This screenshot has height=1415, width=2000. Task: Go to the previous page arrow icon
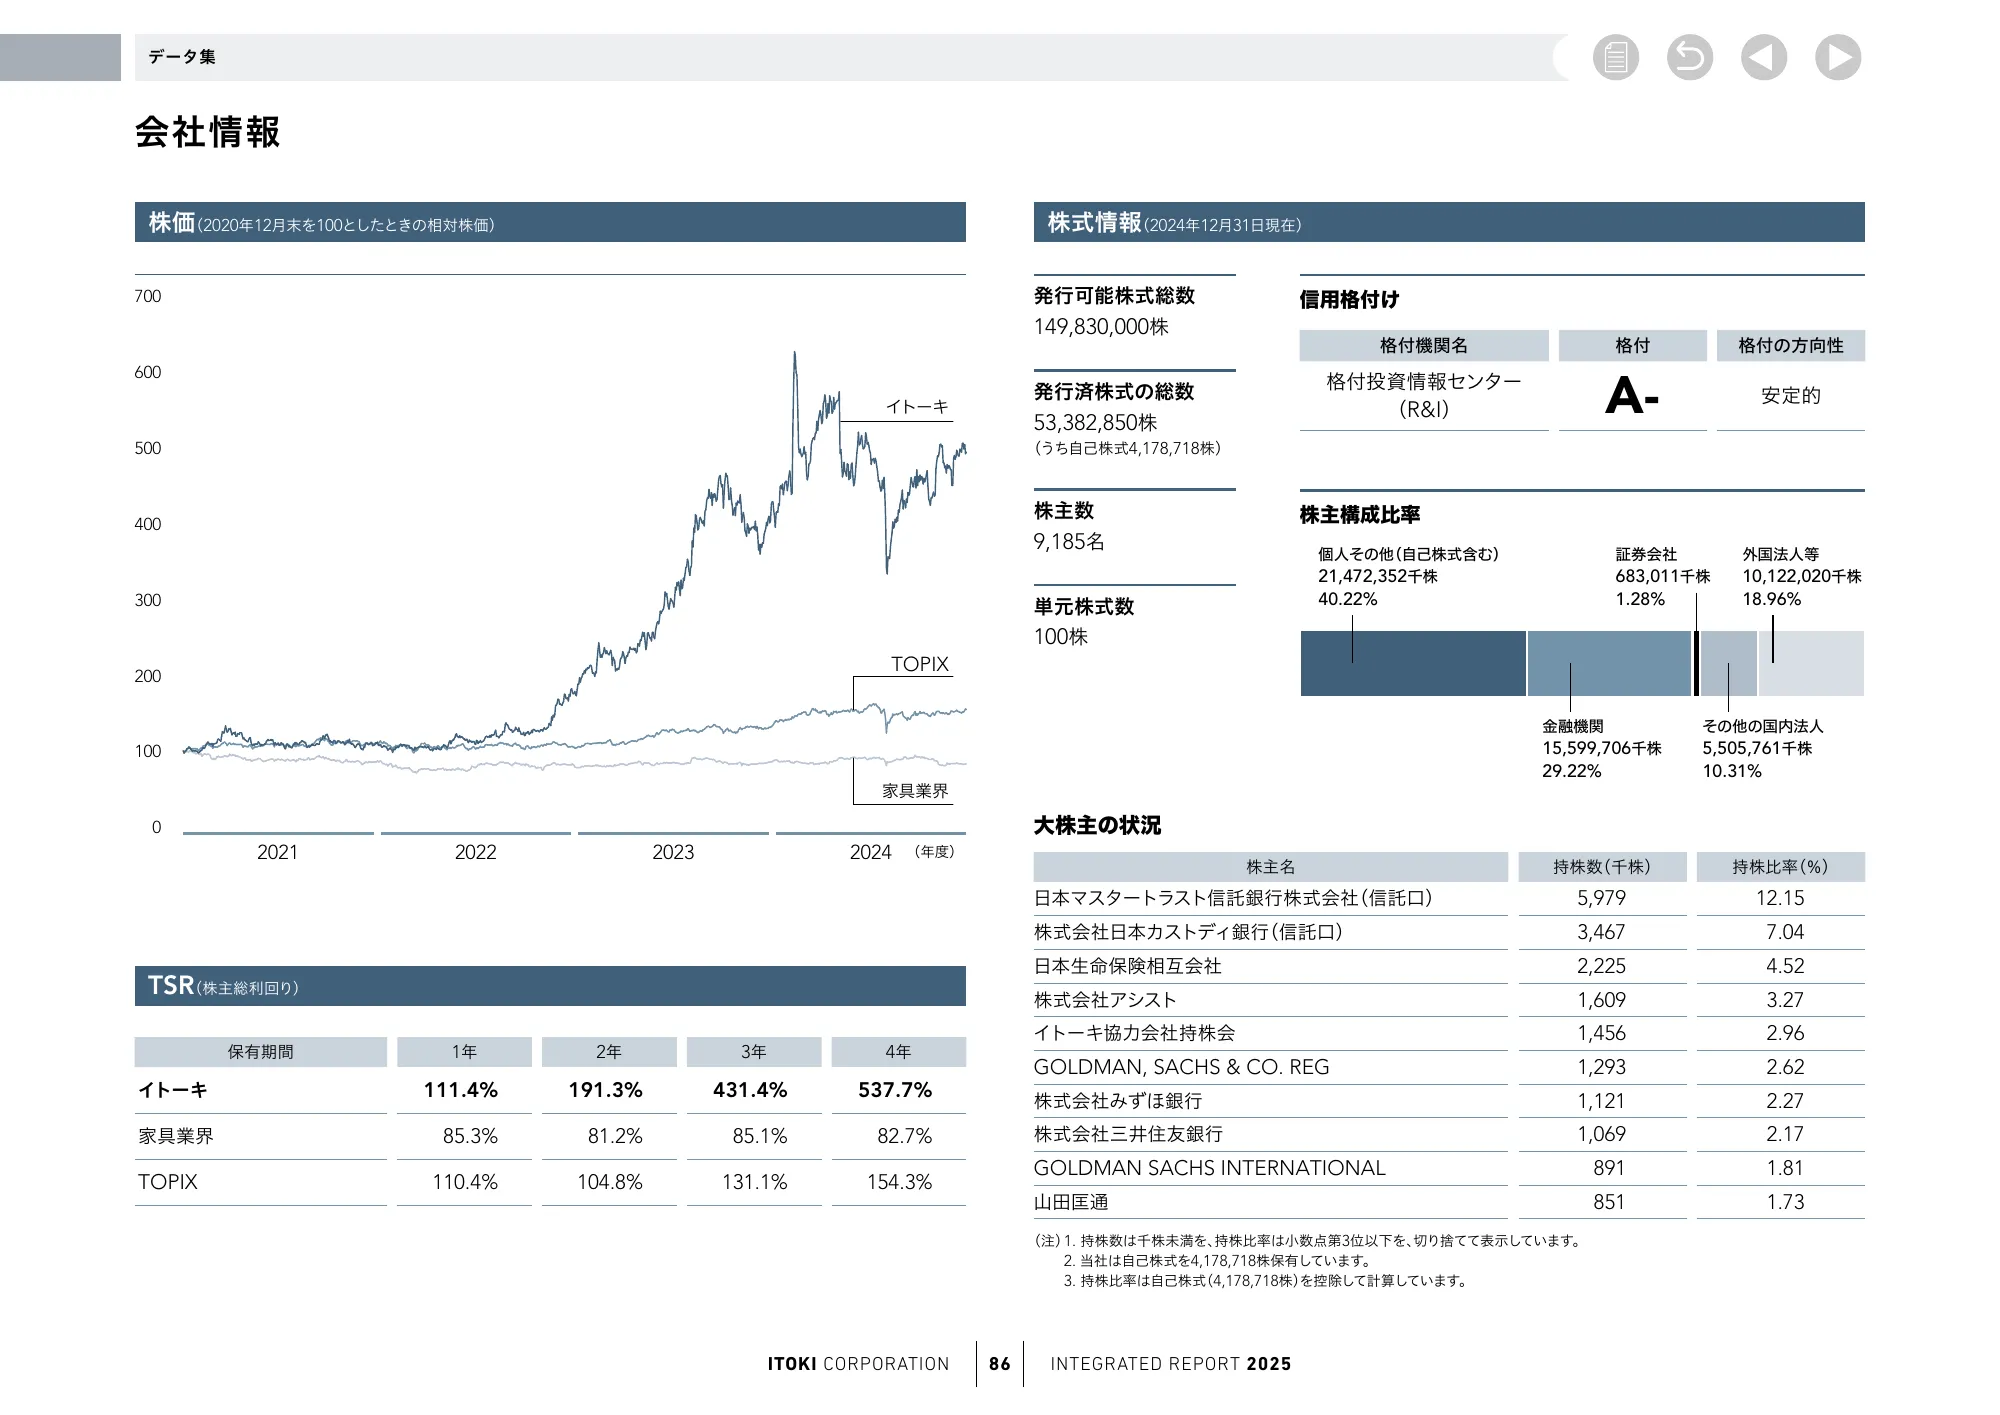click(1763, 58)
